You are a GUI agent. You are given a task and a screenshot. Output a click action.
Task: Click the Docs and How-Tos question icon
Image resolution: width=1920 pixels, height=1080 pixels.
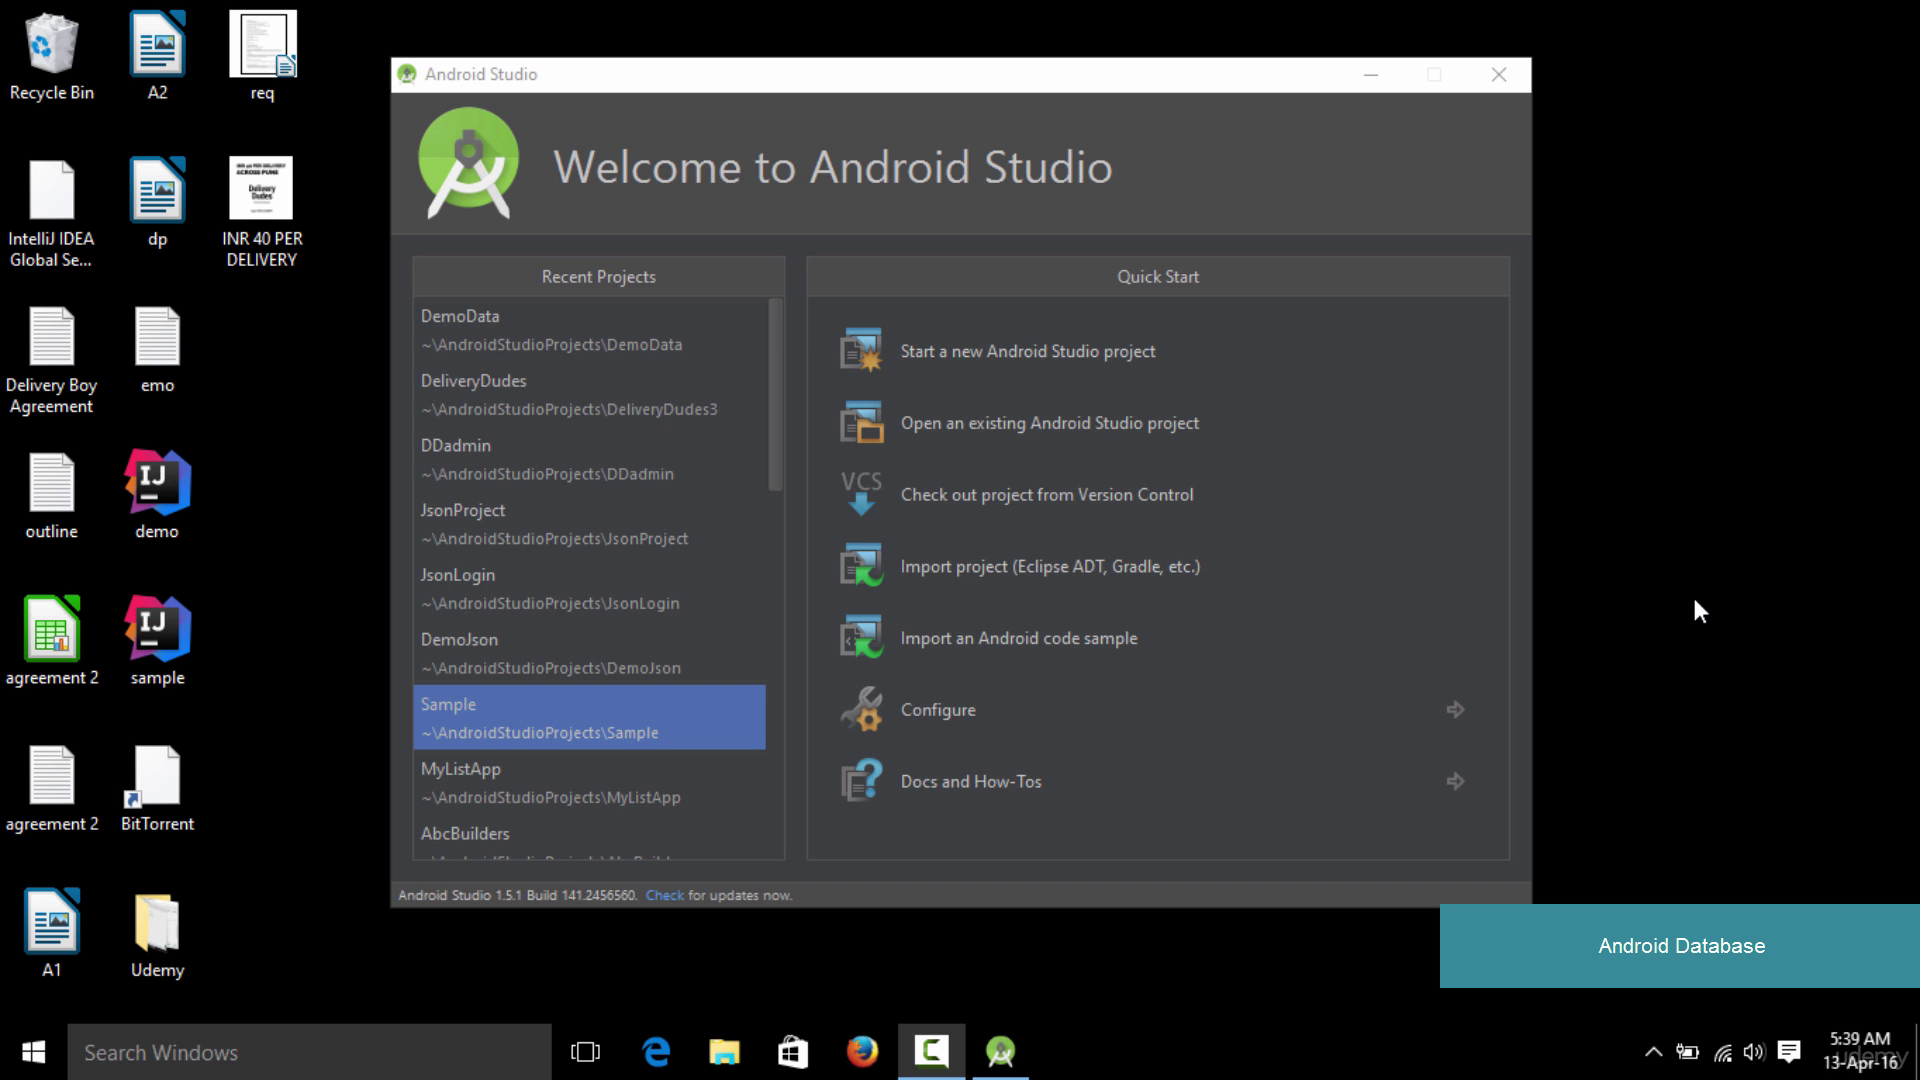[x=861, y=781]
